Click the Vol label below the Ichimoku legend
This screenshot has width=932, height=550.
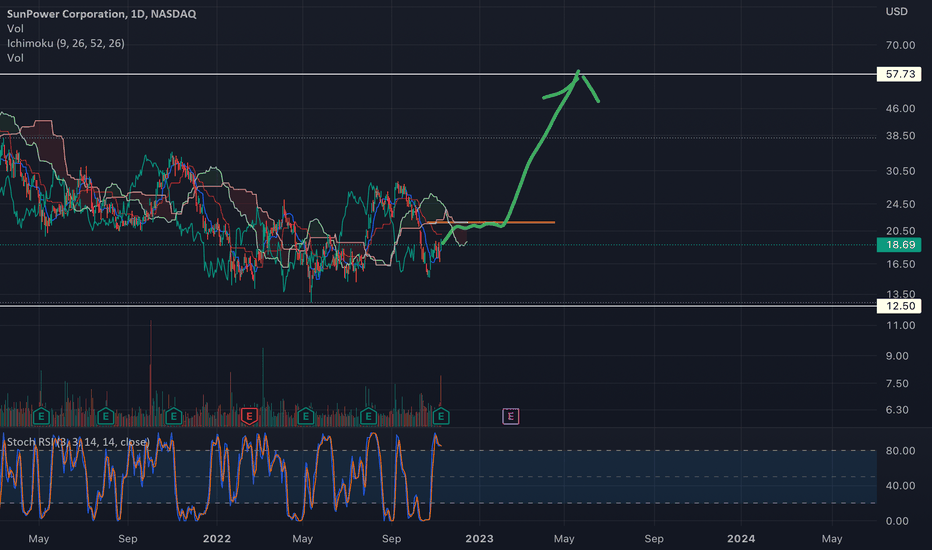pyautogui.click(x=15, y=58)
